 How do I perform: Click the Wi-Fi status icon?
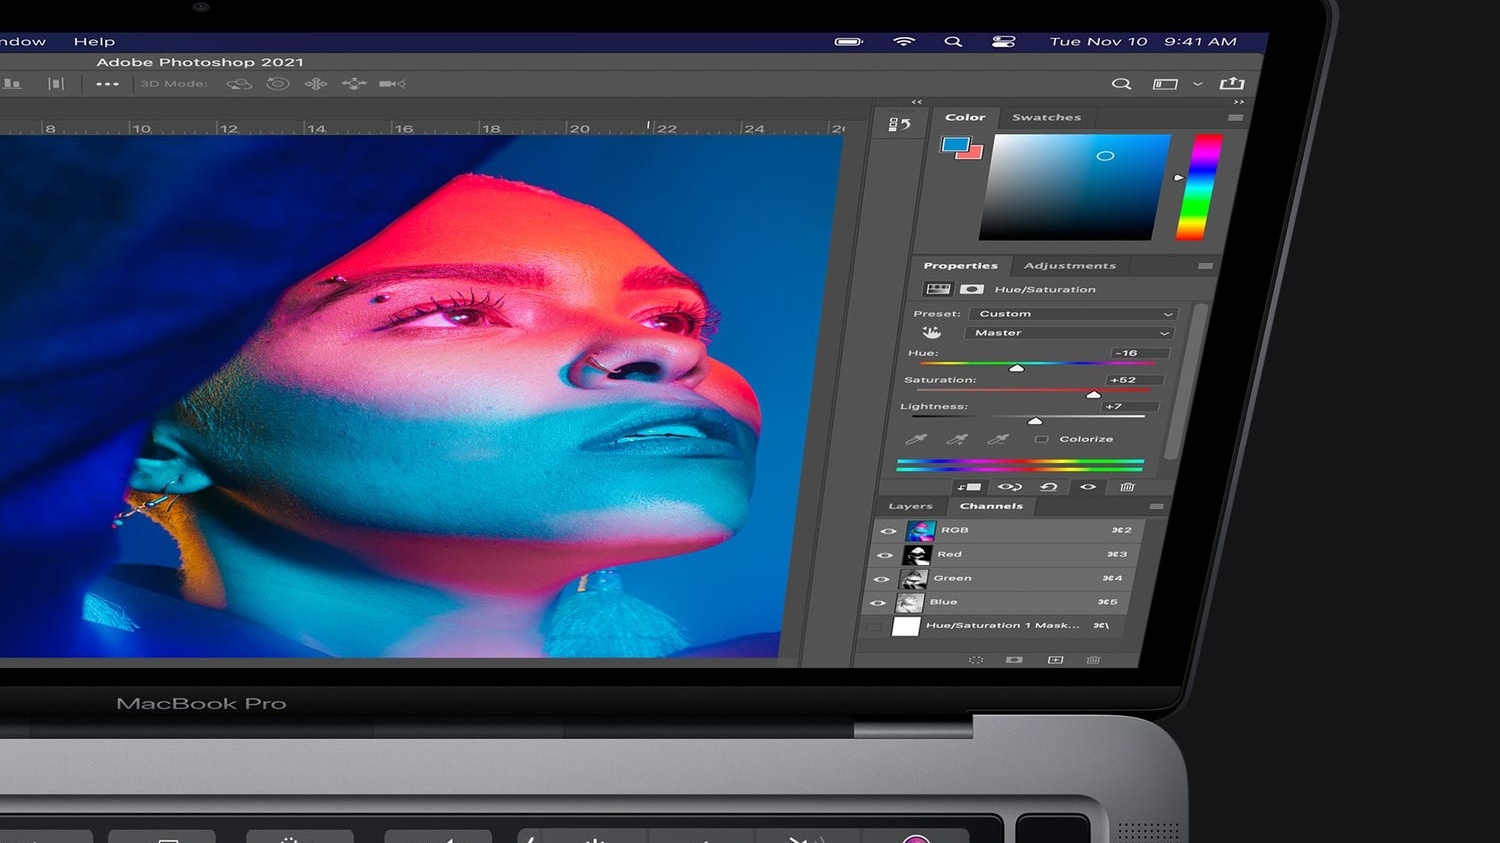[x=904, y=42]
